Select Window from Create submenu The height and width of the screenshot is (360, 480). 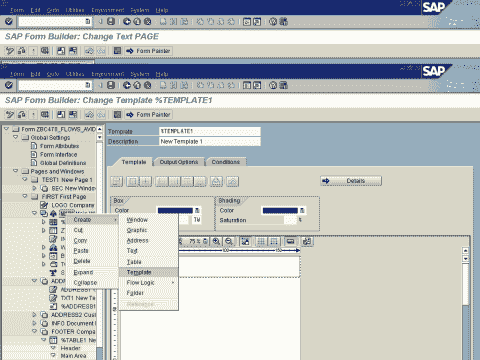coord(148,220)
